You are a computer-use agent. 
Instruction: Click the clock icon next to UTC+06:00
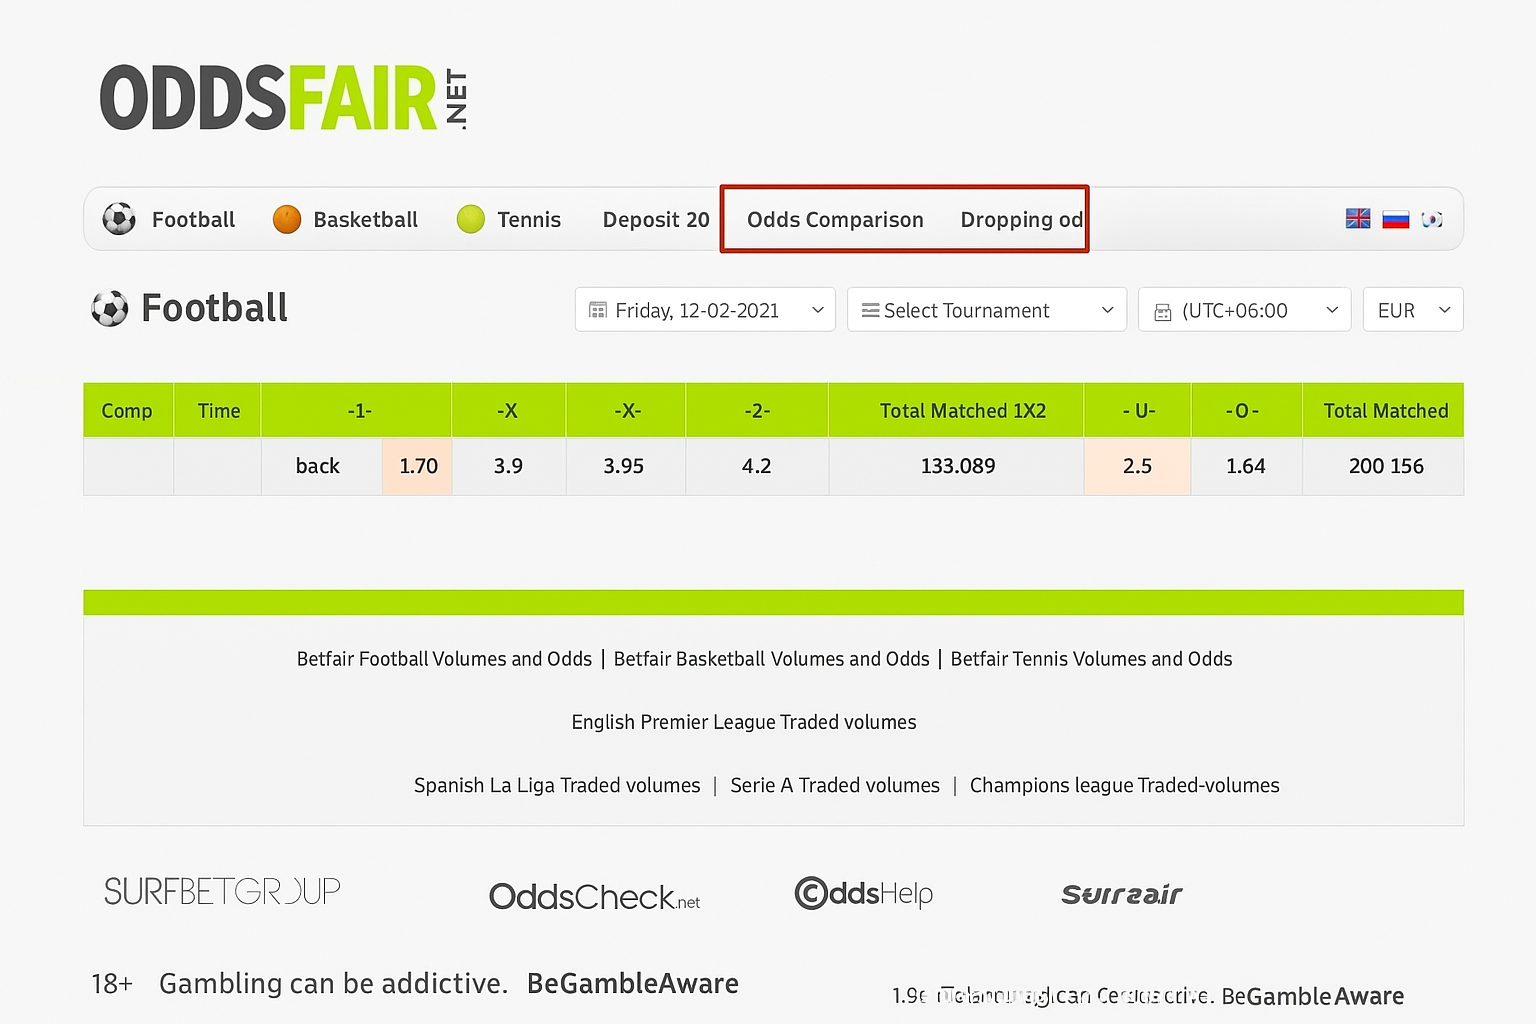click(1162, 311)
